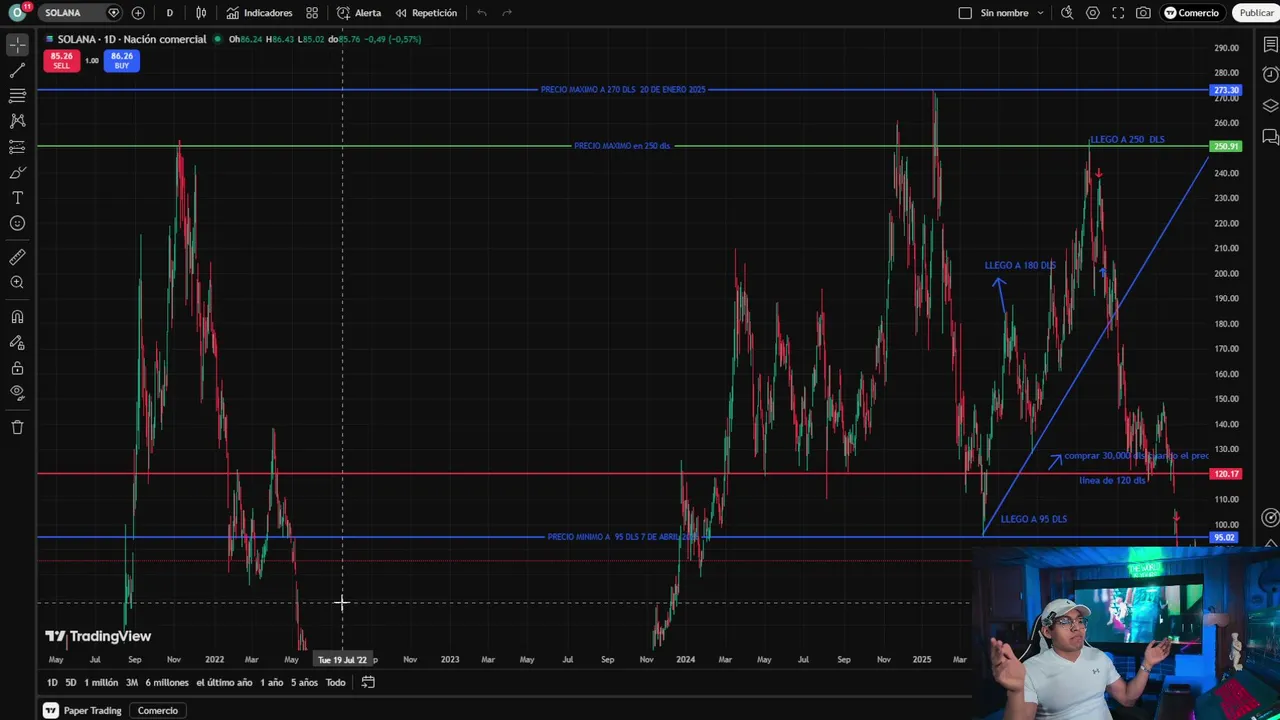Select the zoom-in tool
Screen dimensions: 1280x720
17,283
